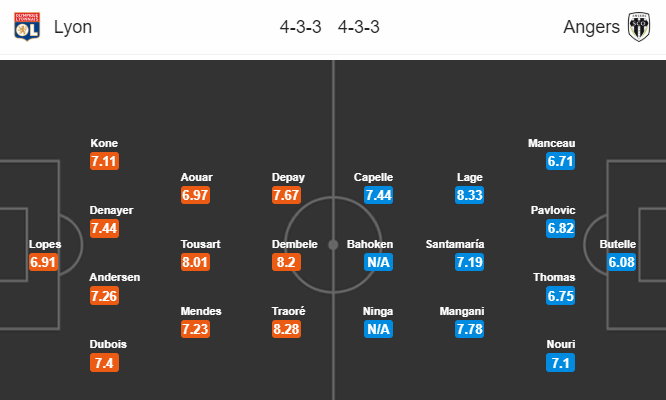Open the Angers team name link
666x400 pixels.
tap(592, 27)
